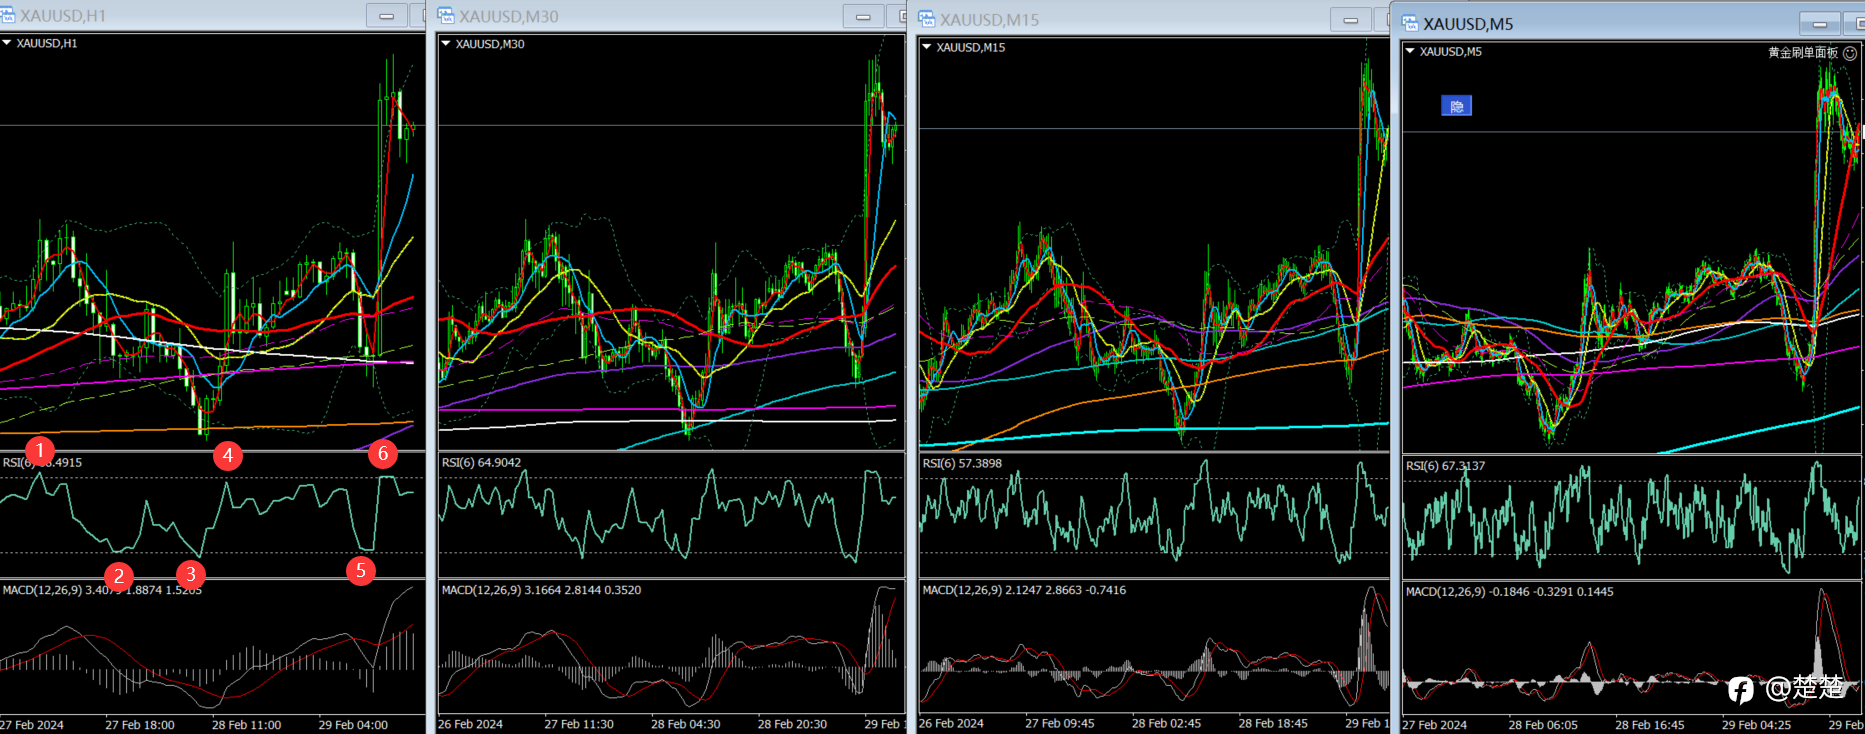Click the 28 Feb 04:30 time label in M30 chart
Viewport: 1865px width, 734px height.
click(x=686, y=724)
